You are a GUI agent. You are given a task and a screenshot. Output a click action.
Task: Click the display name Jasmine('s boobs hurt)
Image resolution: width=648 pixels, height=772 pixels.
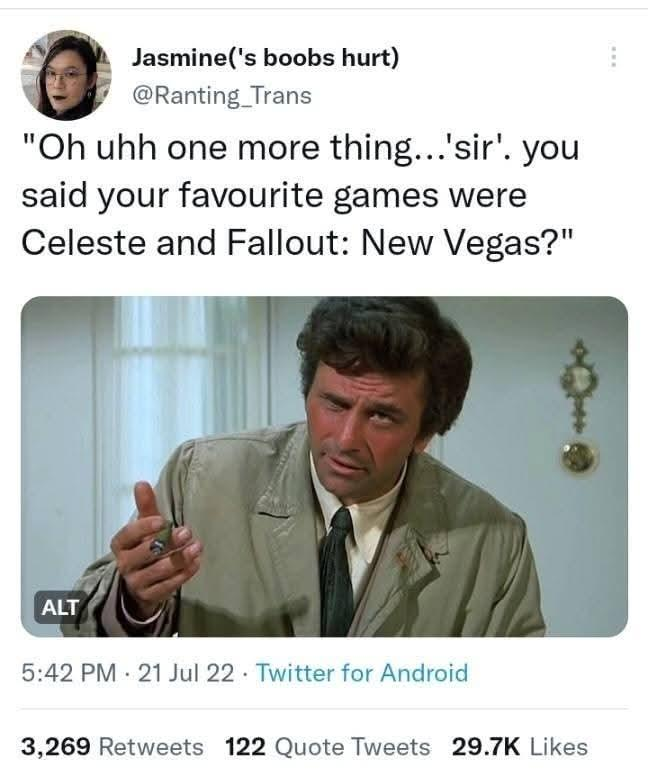click(265, 58)
